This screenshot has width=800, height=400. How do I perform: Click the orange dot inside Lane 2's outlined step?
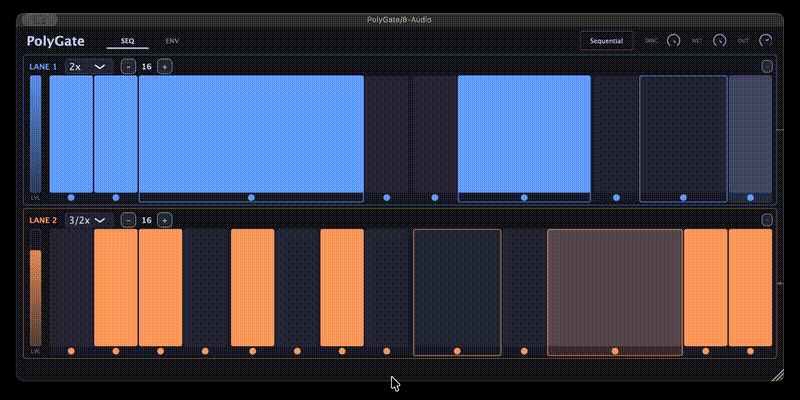click(x=457, y=351)
